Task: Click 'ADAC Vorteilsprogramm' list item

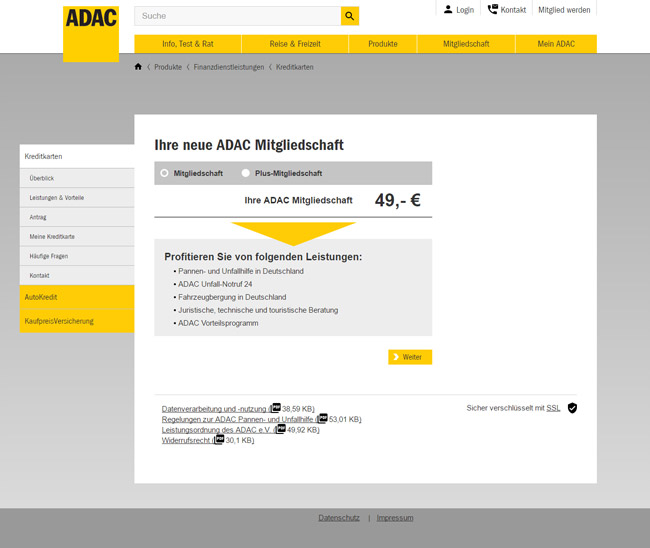Action: coord(218,323)
